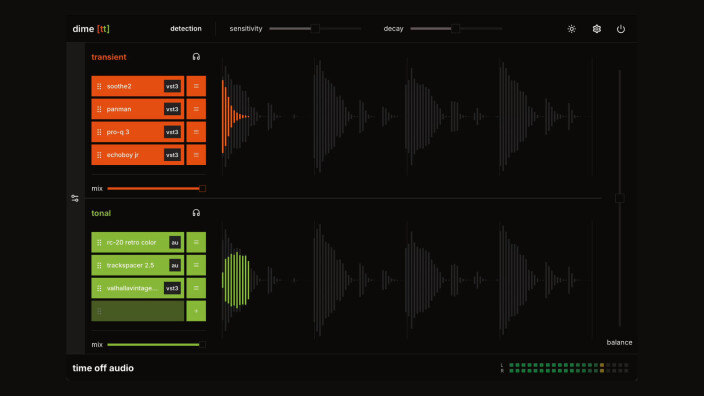Open the settings gear icon
Image resolution: width=704 pixels, height=396 pixels.
pyautogui.click(x=596, y=29)
